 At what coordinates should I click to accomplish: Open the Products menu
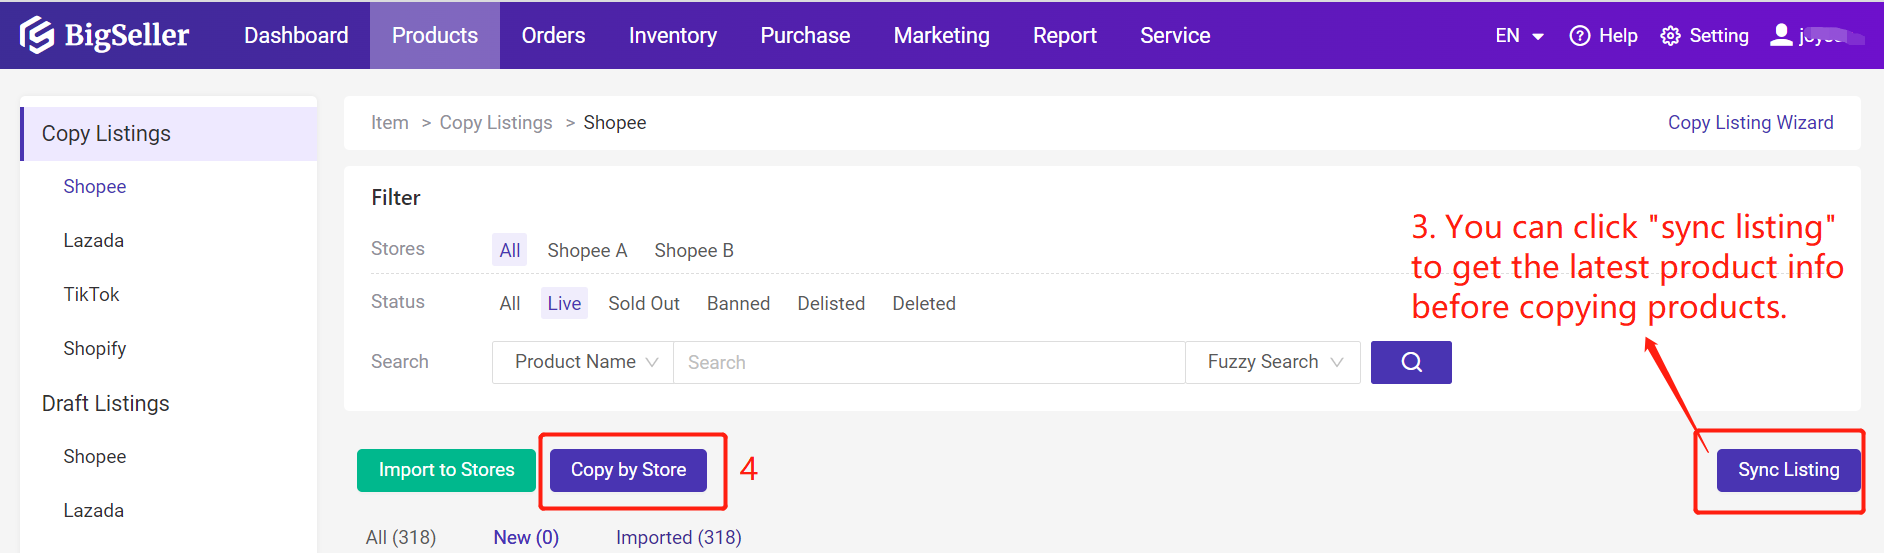[x=435, y=35]
